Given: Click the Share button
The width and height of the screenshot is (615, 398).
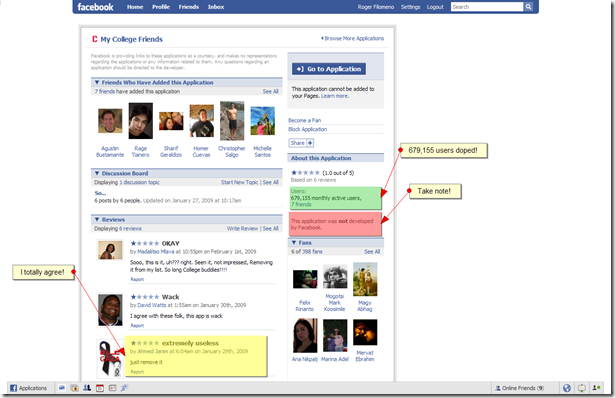Looking at the screenshot, I should coord(301,143).
